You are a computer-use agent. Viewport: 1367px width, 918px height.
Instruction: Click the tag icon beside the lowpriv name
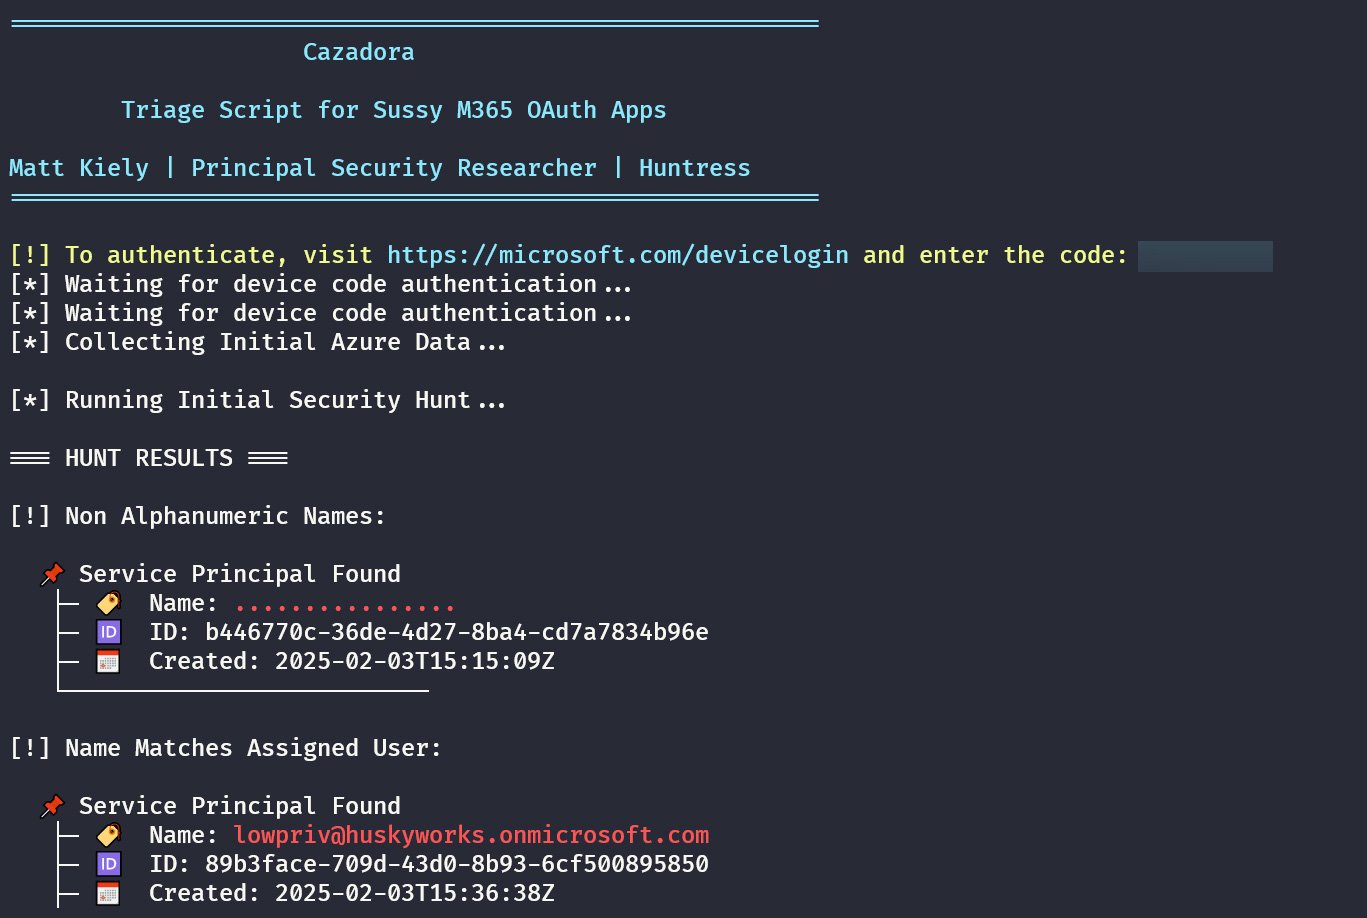(108, 835)
